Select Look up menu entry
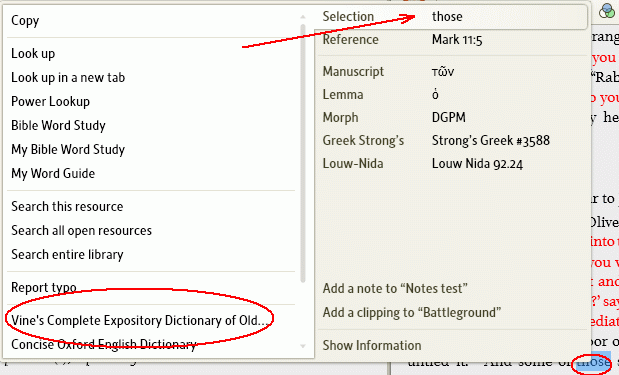 (x=33, y=53)
